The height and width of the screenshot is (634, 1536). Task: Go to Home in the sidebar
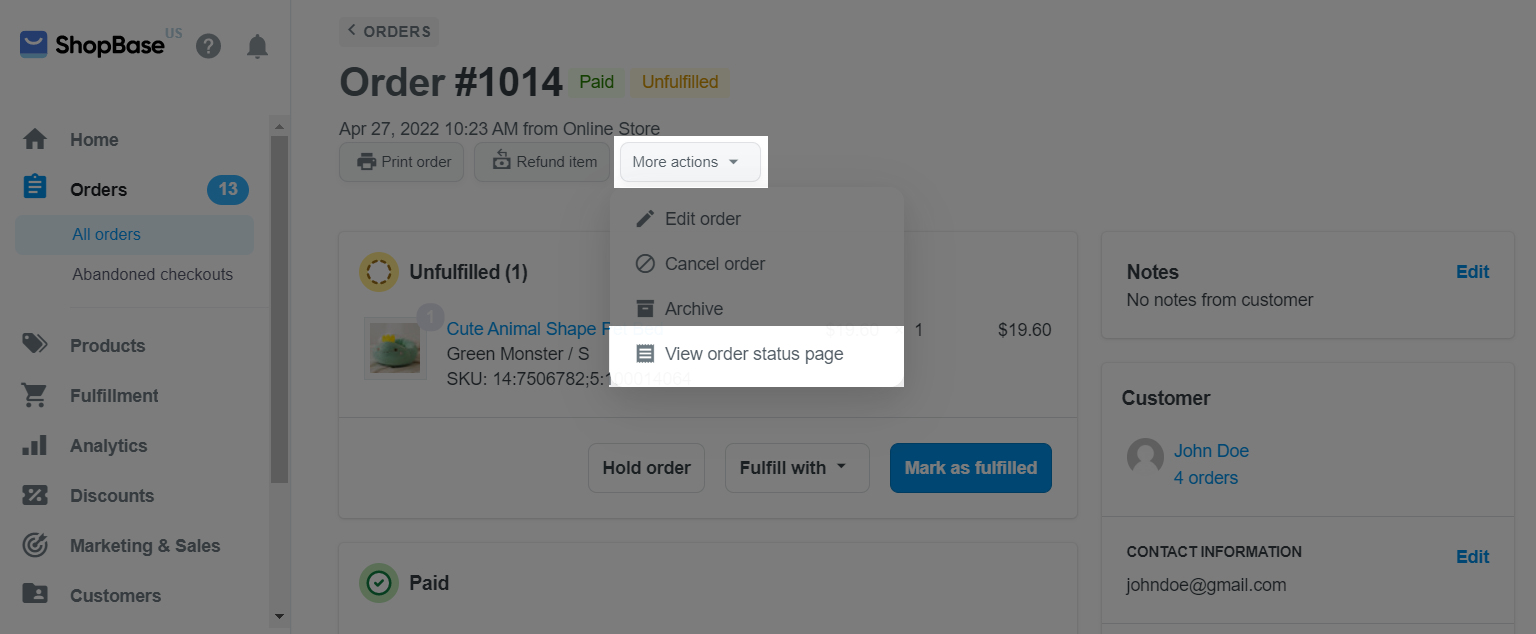click(94, 140)
